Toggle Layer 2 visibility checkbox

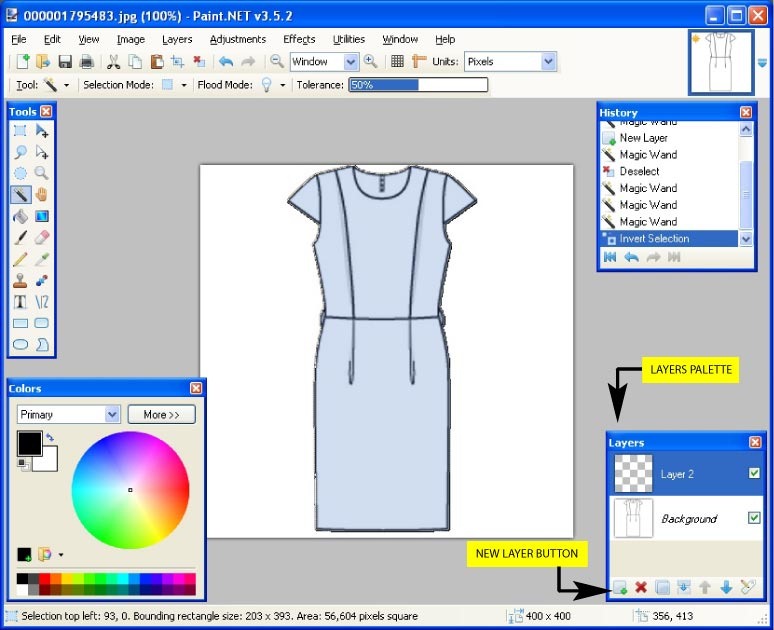pyautogui.click(x=754, y=473)
